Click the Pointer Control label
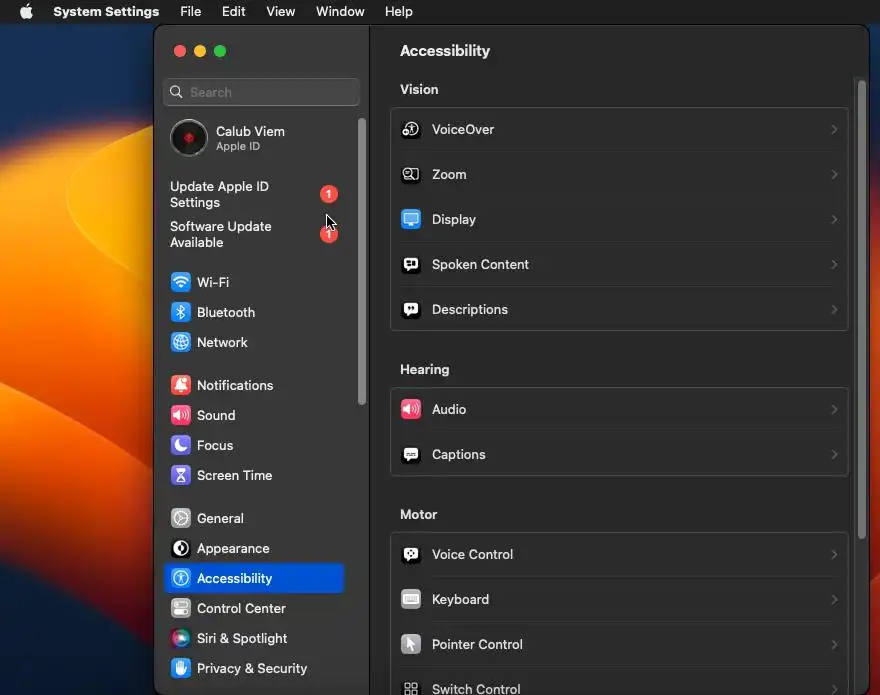880x695 pixels. click(477, 644)
